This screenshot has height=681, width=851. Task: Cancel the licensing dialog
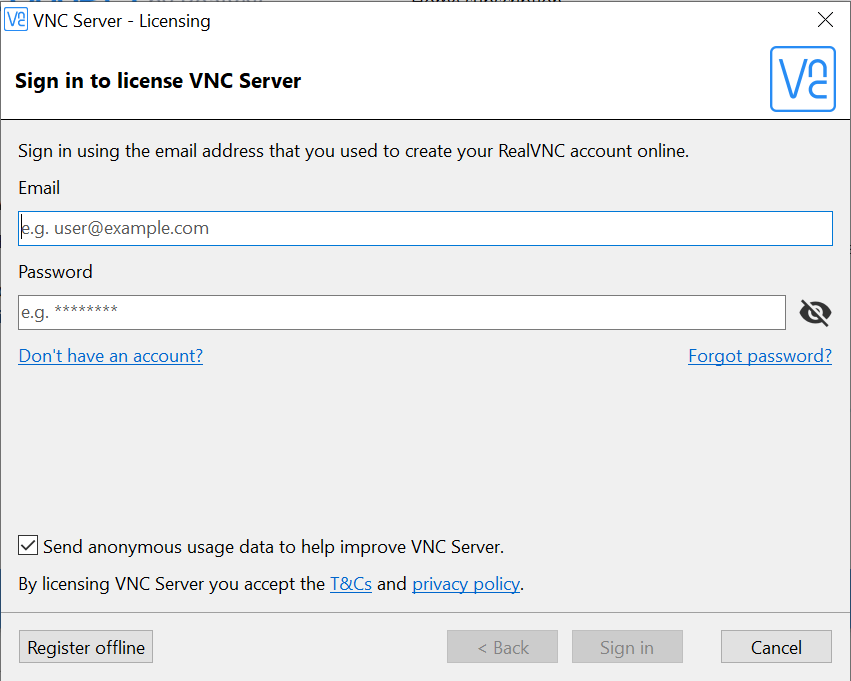pos(776,647)
